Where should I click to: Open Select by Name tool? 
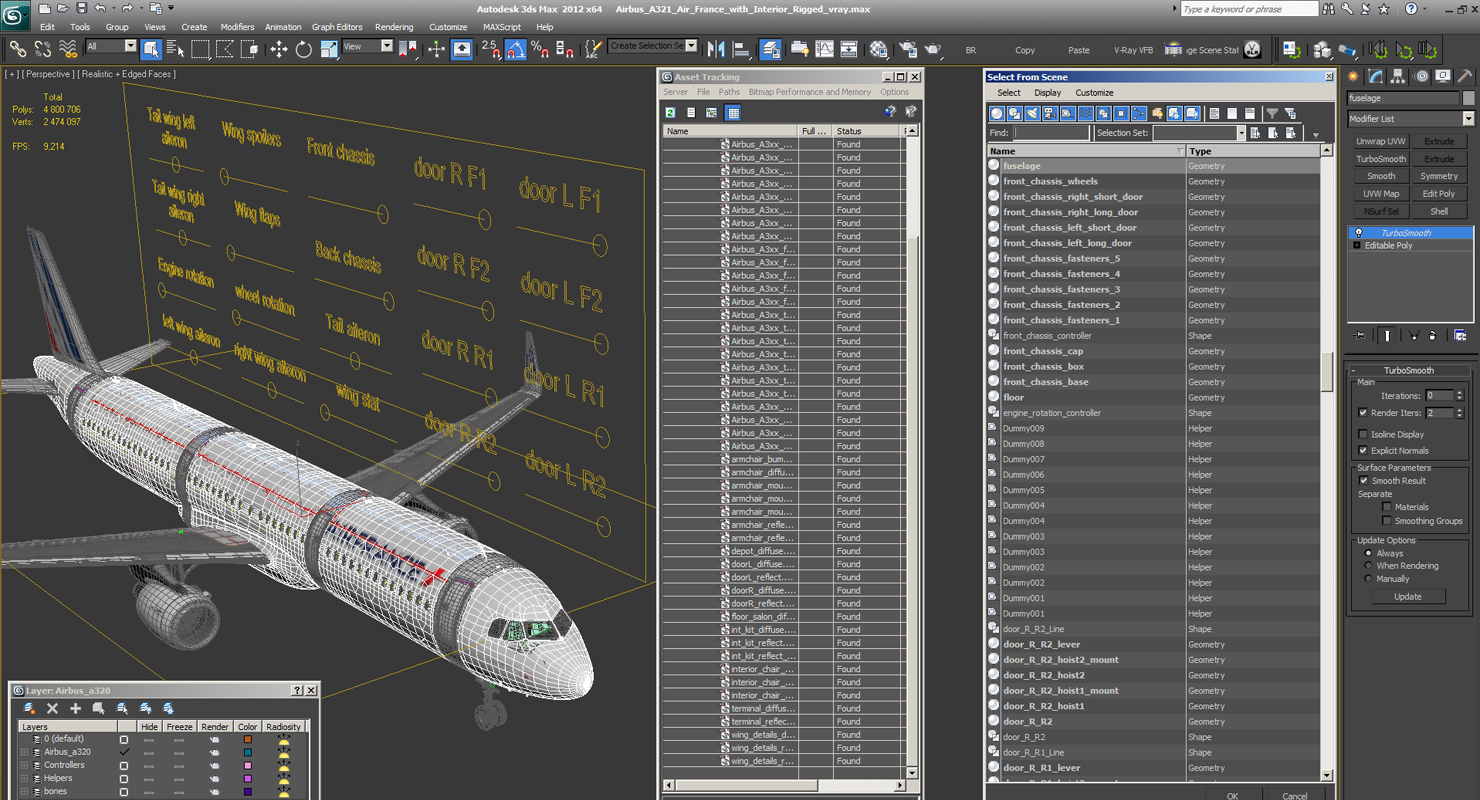click(x=175, y=48)
